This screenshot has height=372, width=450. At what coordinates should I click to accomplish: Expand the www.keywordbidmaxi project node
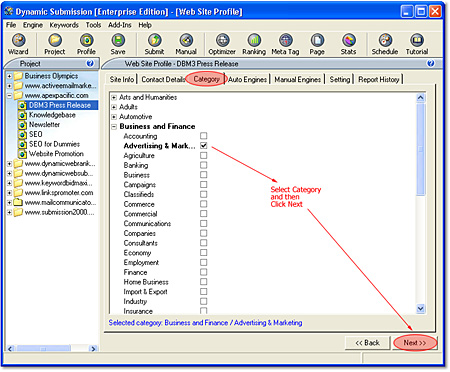pos(9,183)
